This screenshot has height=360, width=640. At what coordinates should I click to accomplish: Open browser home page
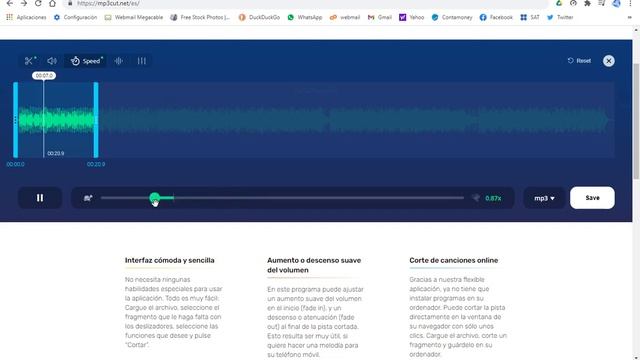[52, 3]
